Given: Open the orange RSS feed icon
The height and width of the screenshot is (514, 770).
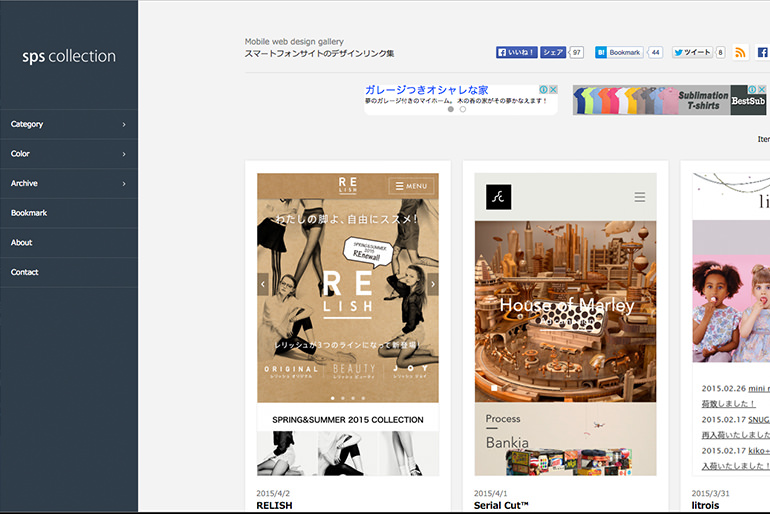Looking at the screenshot, I should click(x=740, y=52).
